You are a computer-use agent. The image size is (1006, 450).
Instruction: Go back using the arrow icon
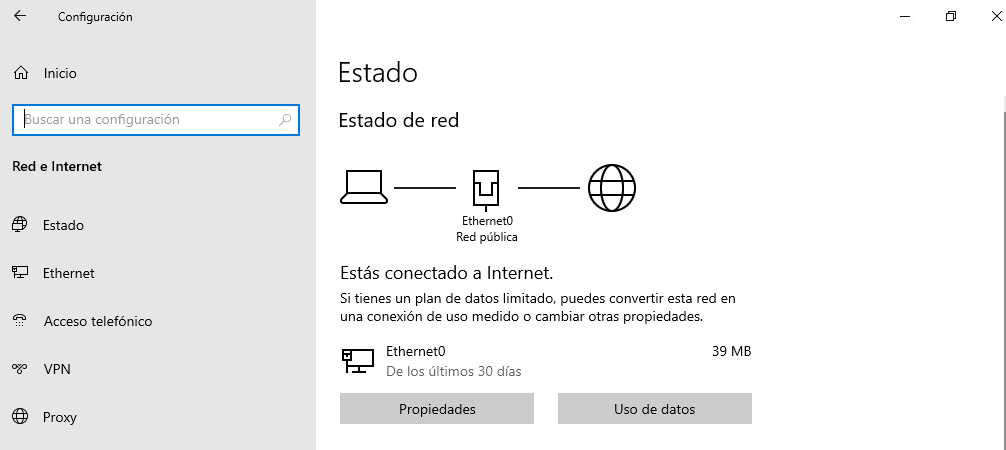(x=20, y=17)
